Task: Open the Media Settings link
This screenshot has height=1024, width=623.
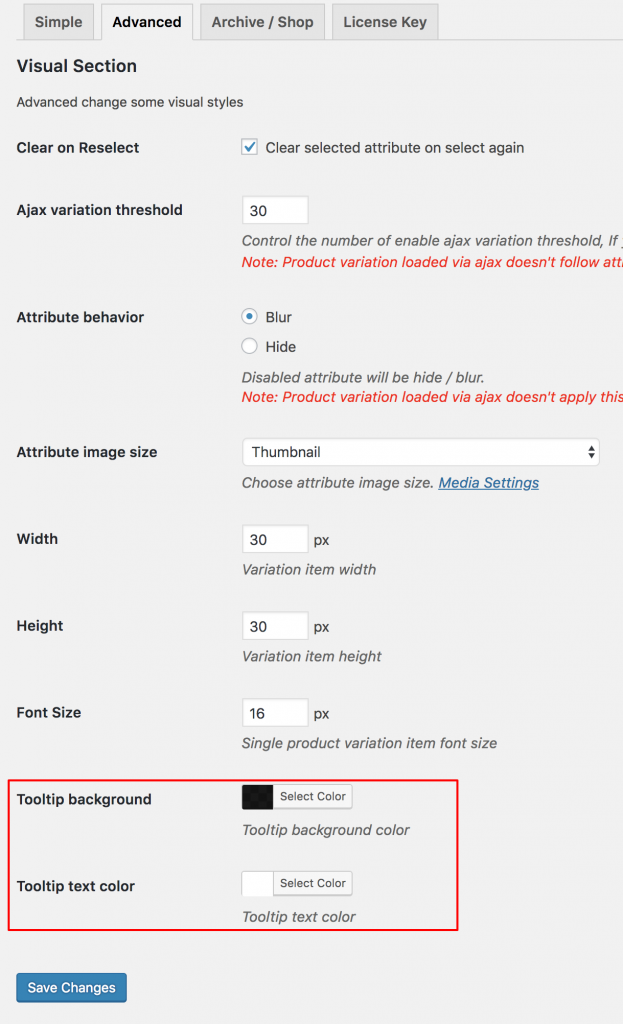Action: coord(488,482)
